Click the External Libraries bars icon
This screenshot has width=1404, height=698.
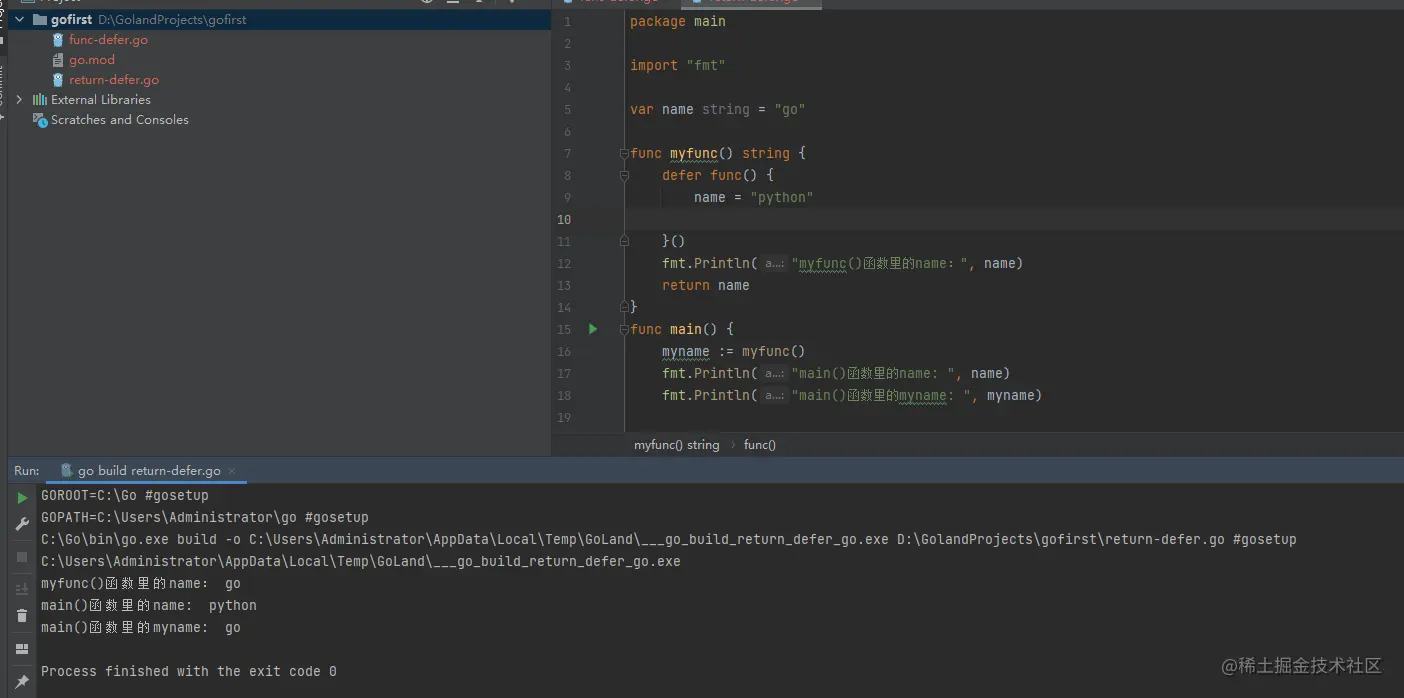click(x=40, y=100)
